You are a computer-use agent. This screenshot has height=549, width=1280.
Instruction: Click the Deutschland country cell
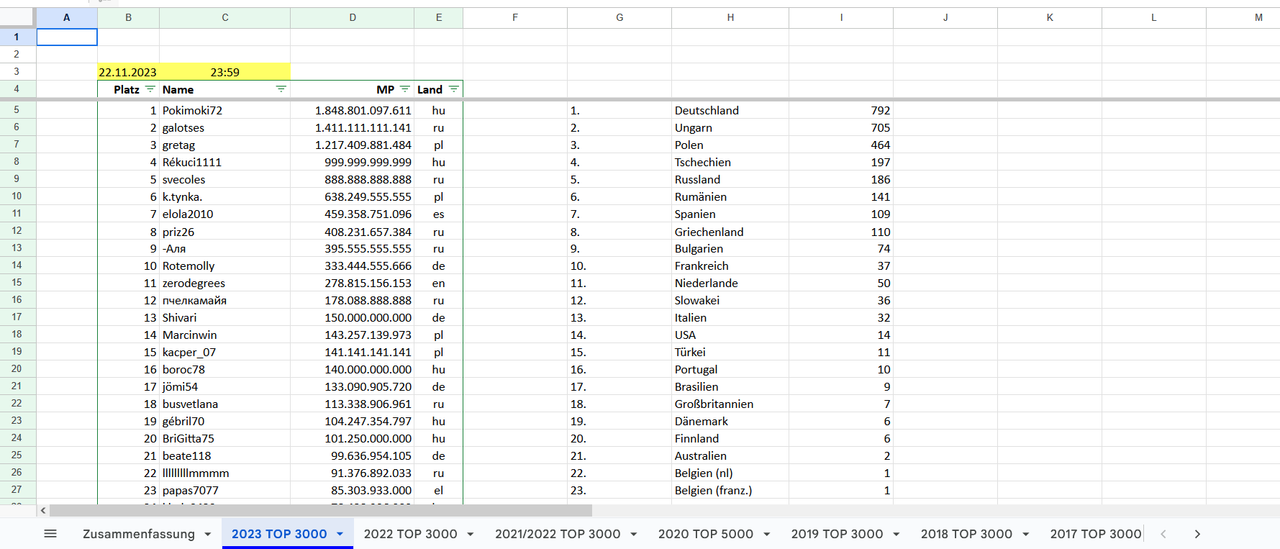[x=730, y=111]
